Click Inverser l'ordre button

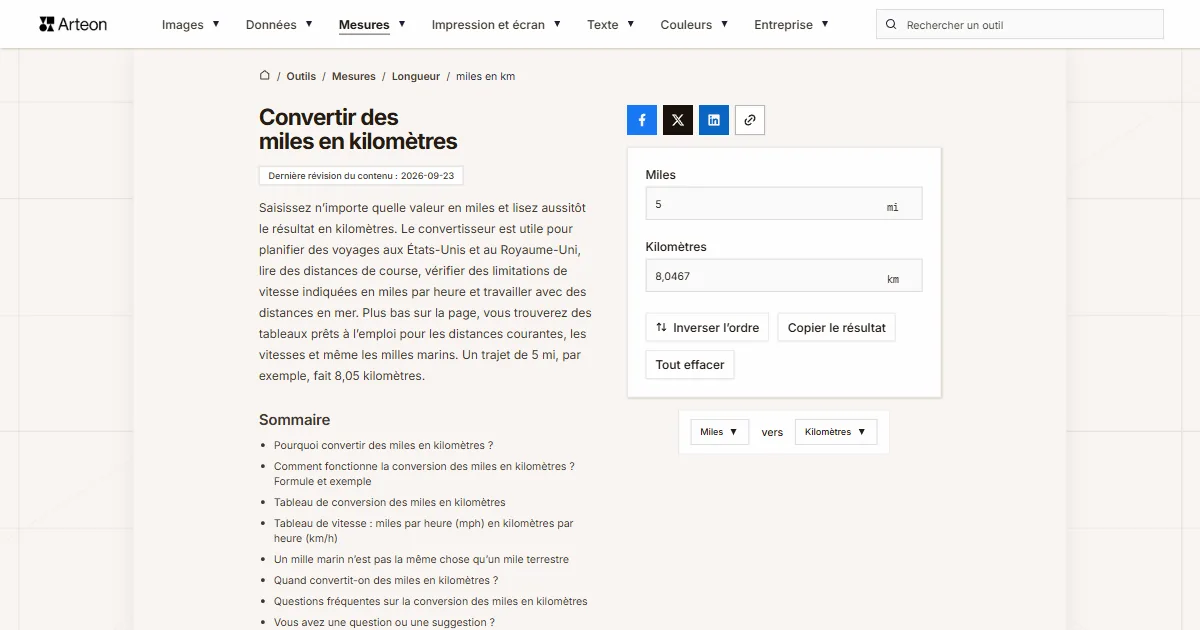point(707,327)
